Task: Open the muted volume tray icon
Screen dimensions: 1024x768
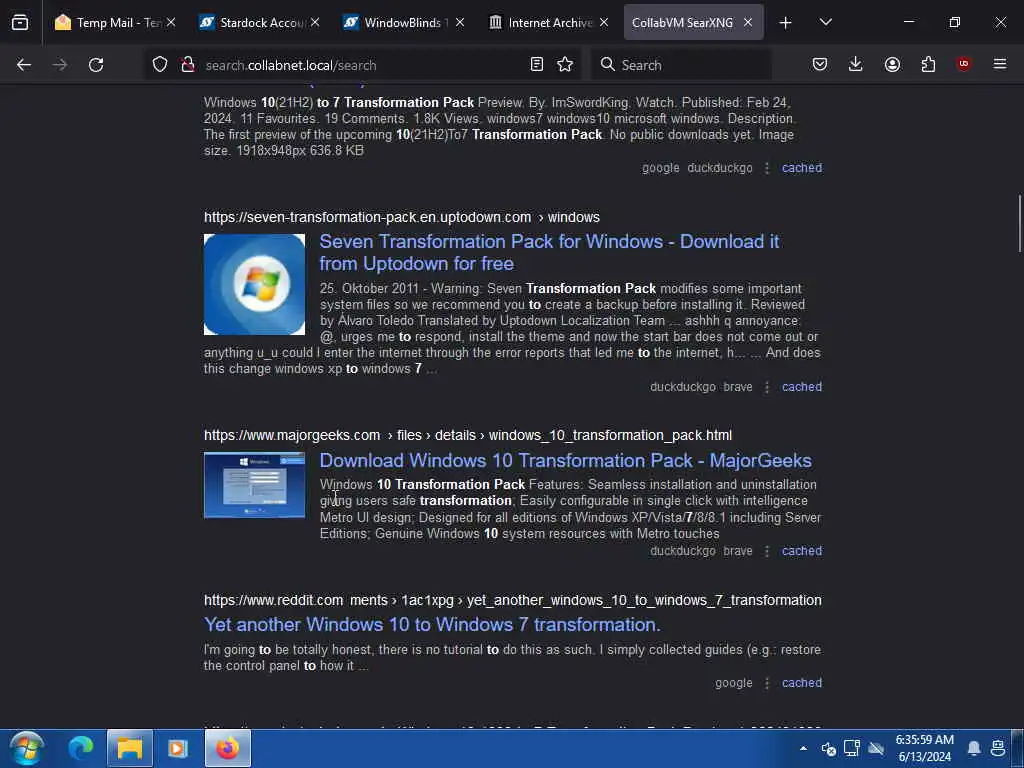Action: [x=828, y=748]
